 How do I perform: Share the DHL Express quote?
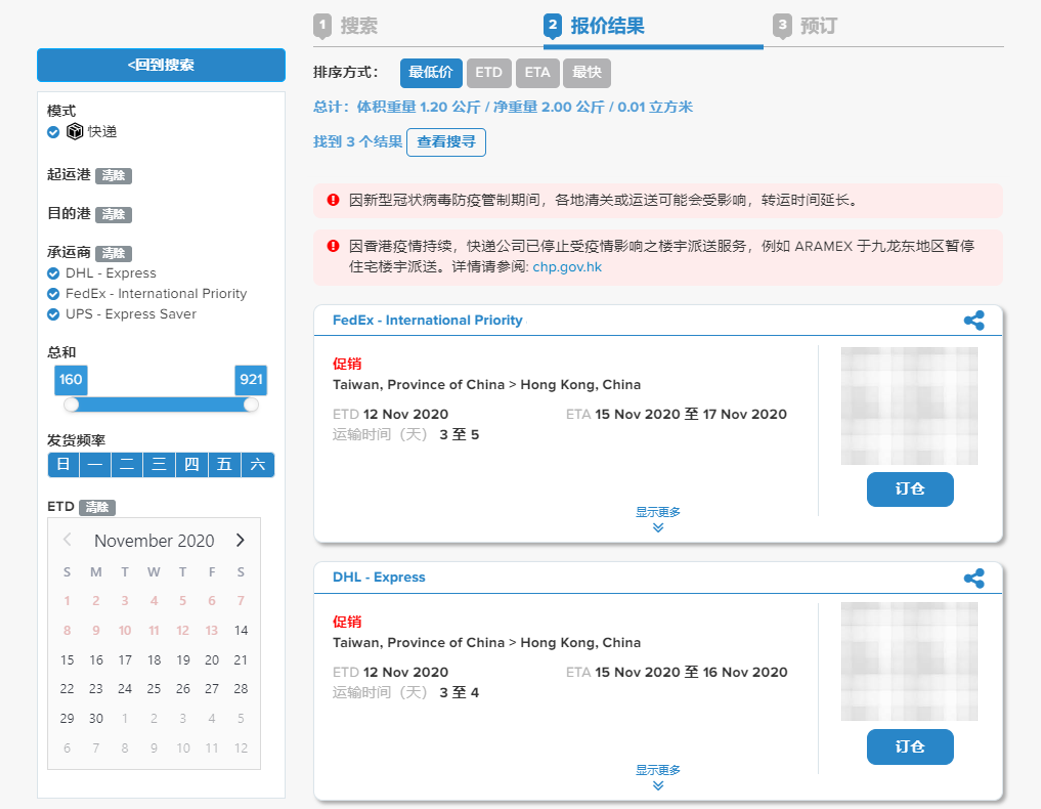coord(973,578)
